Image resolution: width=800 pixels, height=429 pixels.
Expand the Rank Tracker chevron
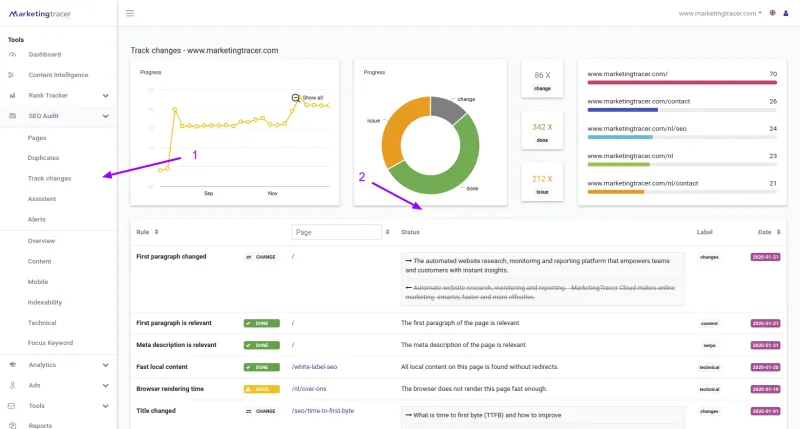point(105,95)
